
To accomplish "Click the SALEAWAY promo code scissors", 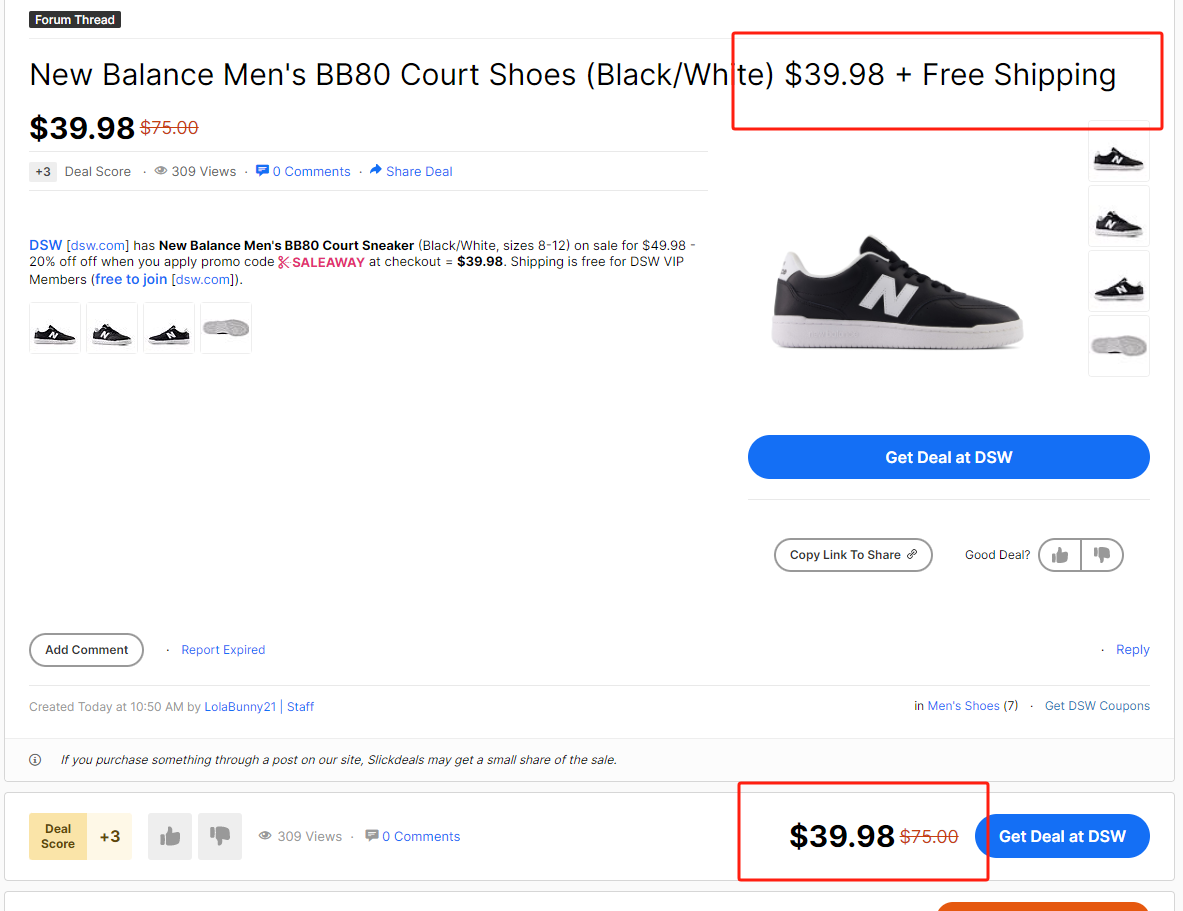I will coord(284,262).
